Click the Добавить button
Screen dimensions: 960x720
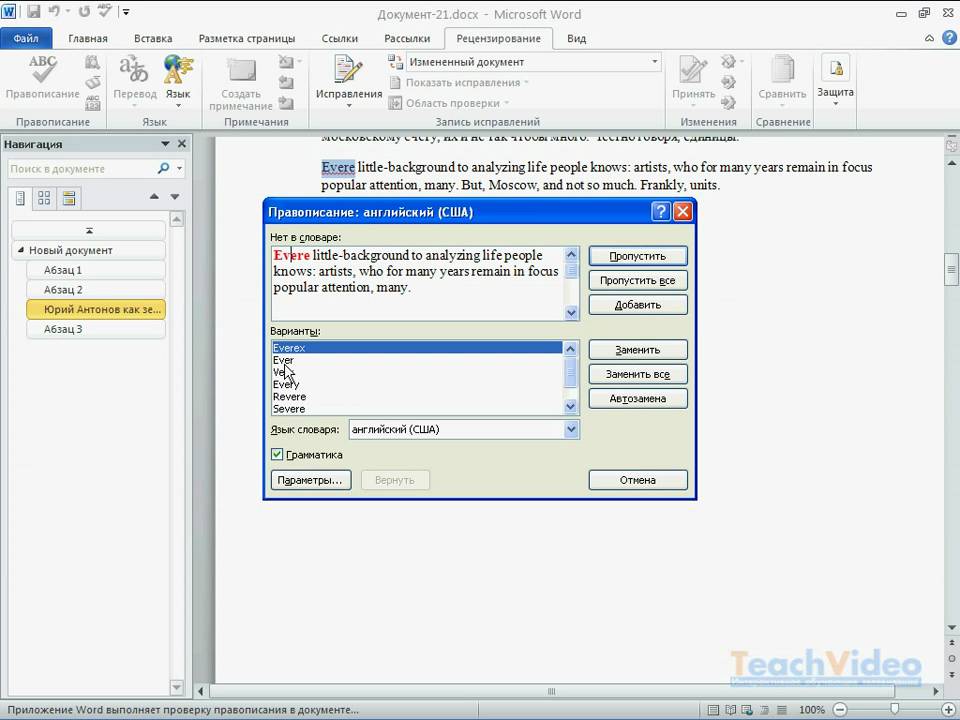638,305
